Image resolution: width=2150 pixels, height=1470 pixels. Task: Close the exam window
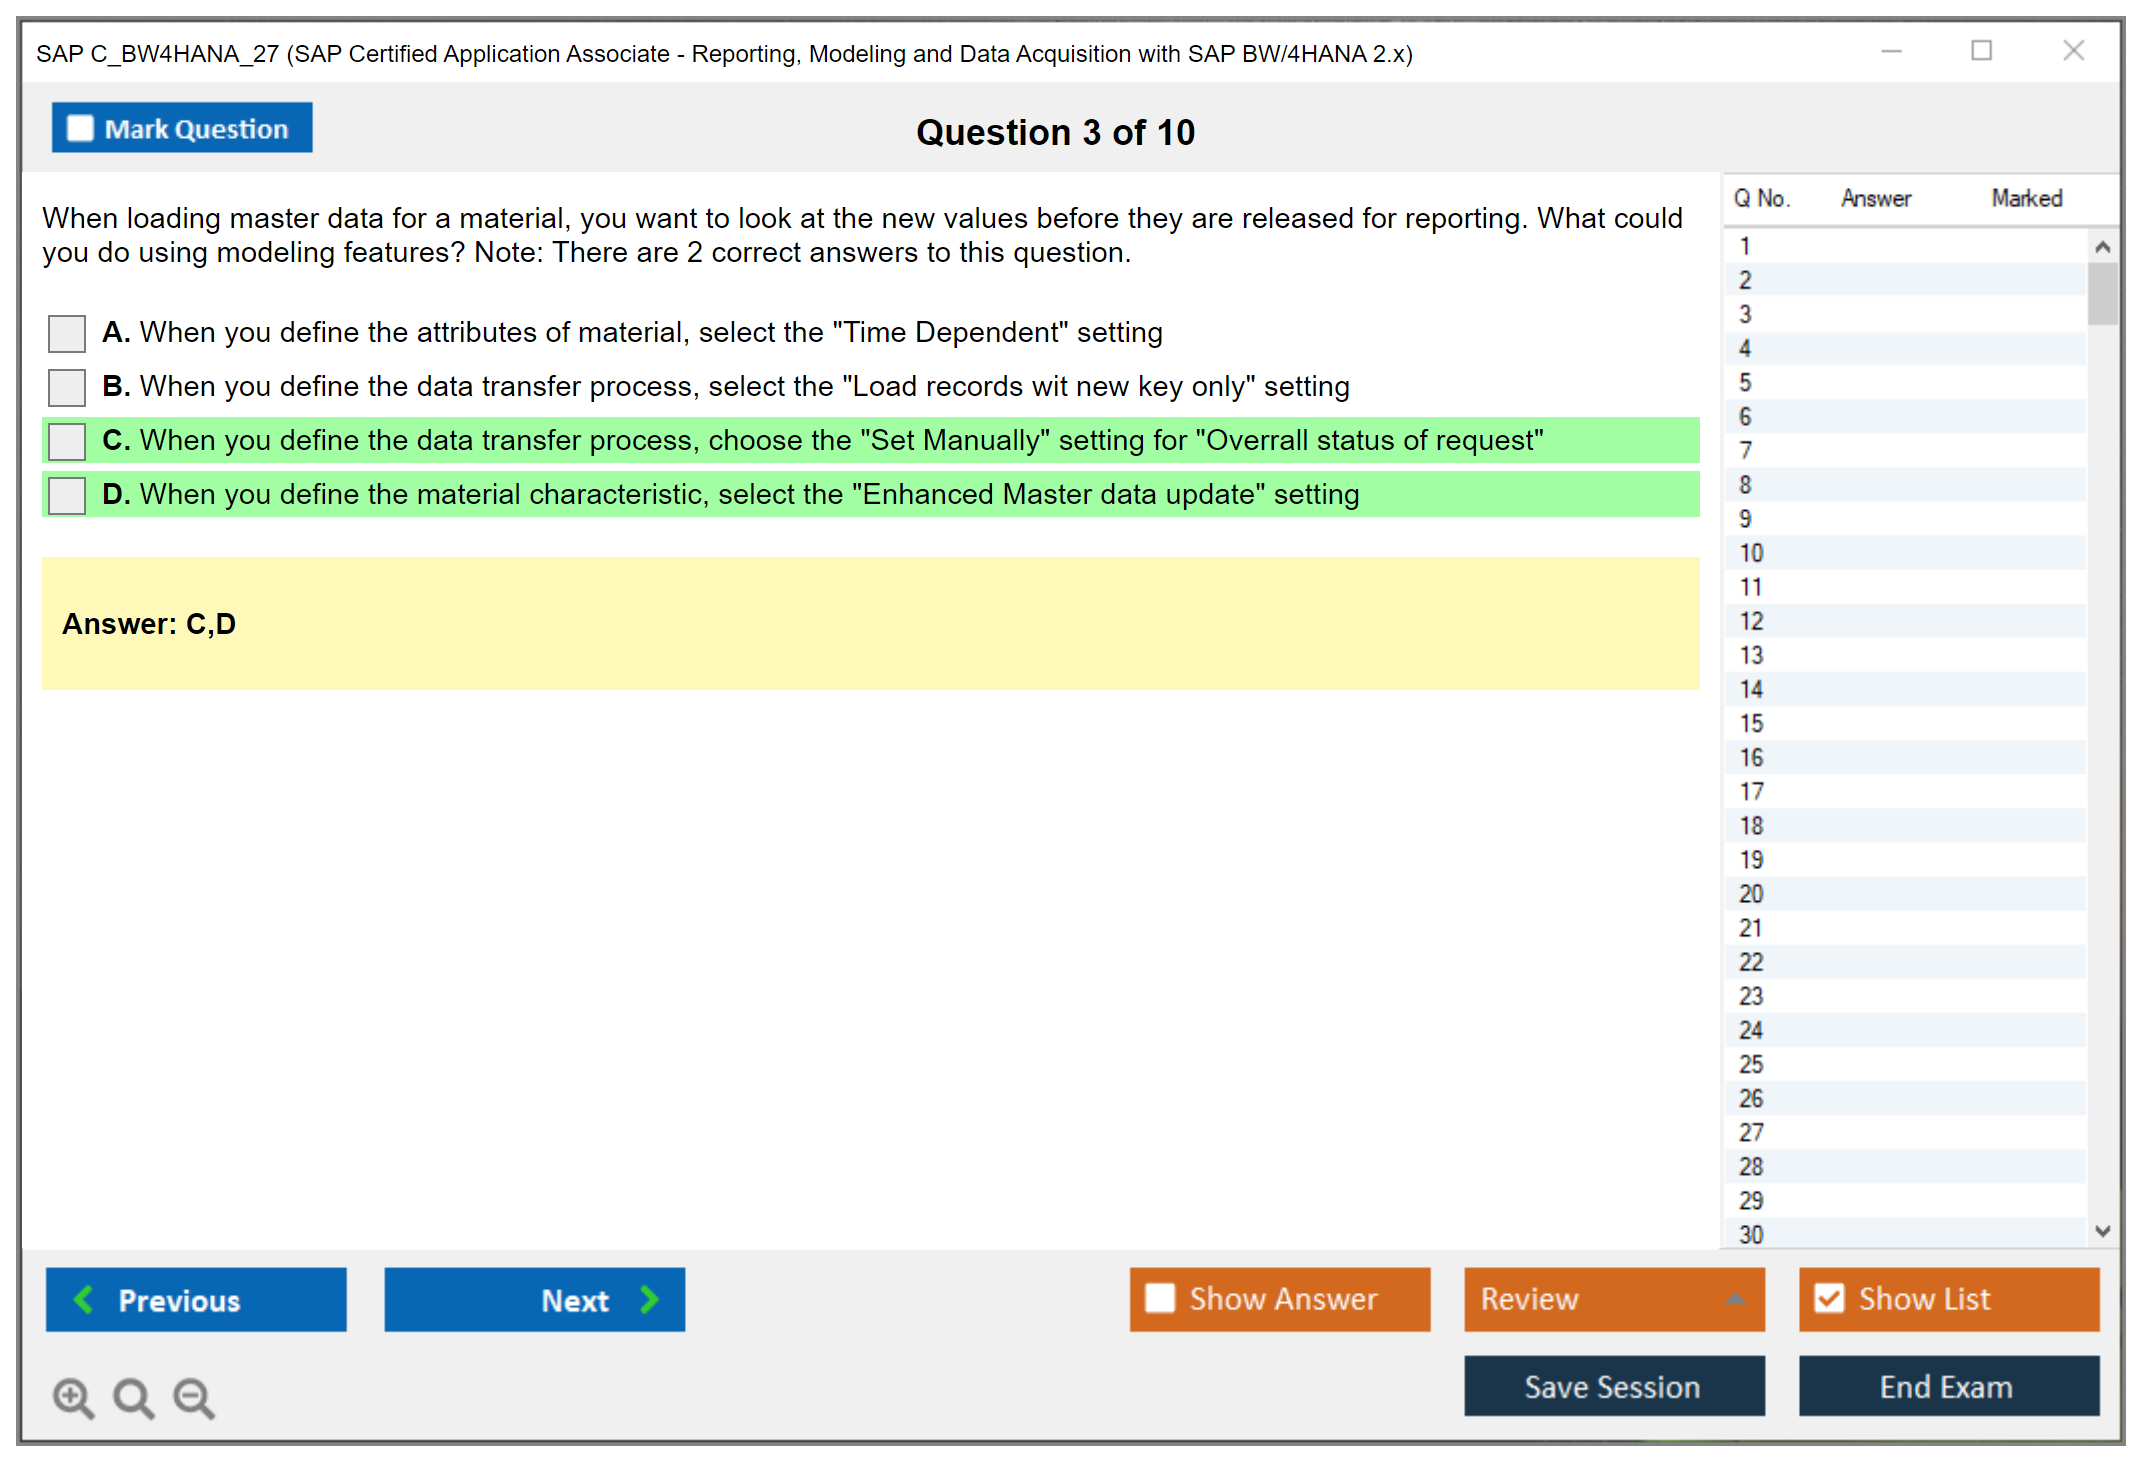(x=2073, y=51)
